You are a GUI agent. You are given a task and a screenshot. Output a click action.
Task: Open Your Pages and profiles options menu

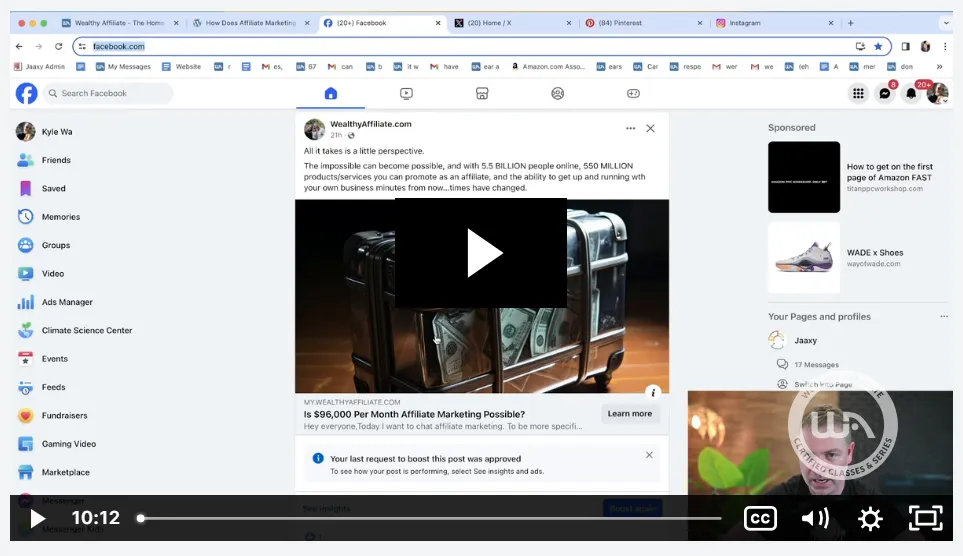[x=943, y=316]
